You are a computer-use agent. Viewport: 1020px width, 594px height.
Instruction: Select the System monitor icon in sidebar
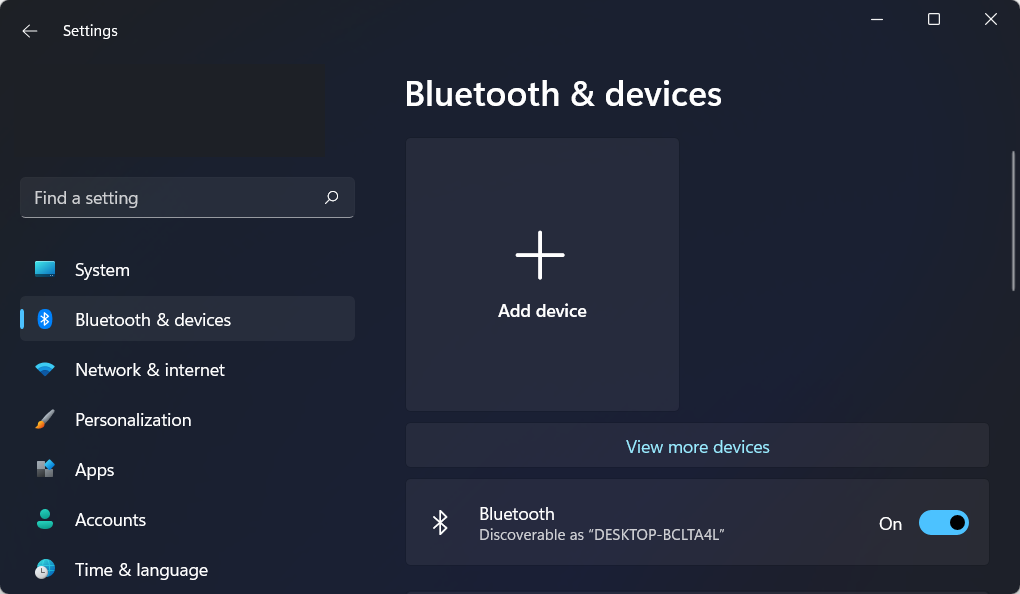45,269
